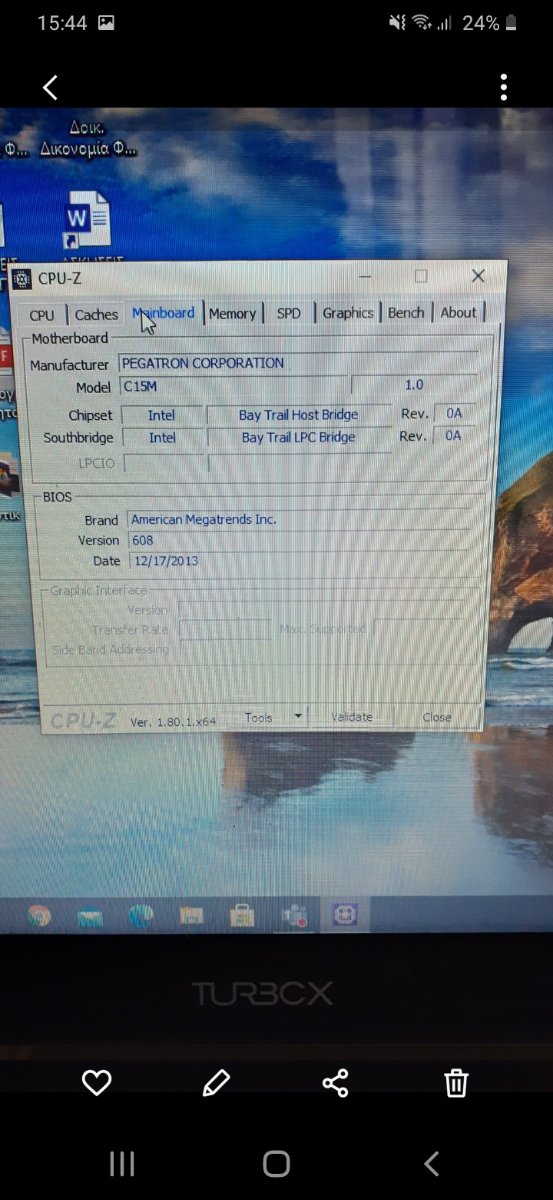This screenshot has height=1200, width=553.
Task: Open the Memory tab
Action: (233, 313)
